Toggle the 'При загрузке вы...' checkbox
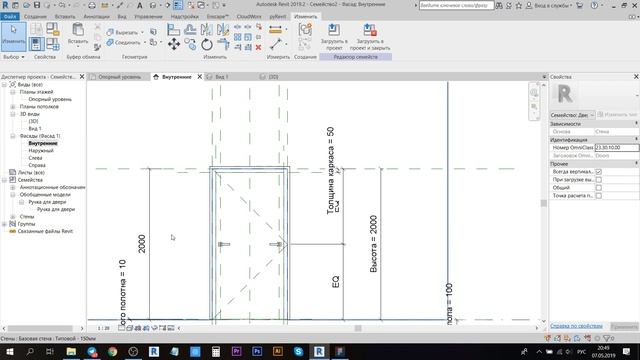This screenshot has height=360, width=640. 598,180
